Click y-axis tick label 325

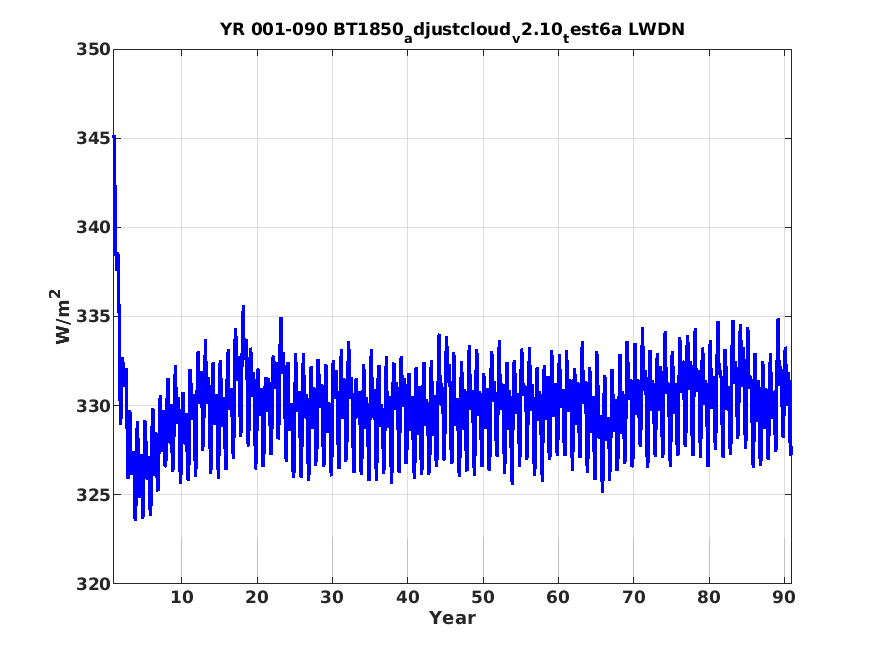tap(93, 495)
